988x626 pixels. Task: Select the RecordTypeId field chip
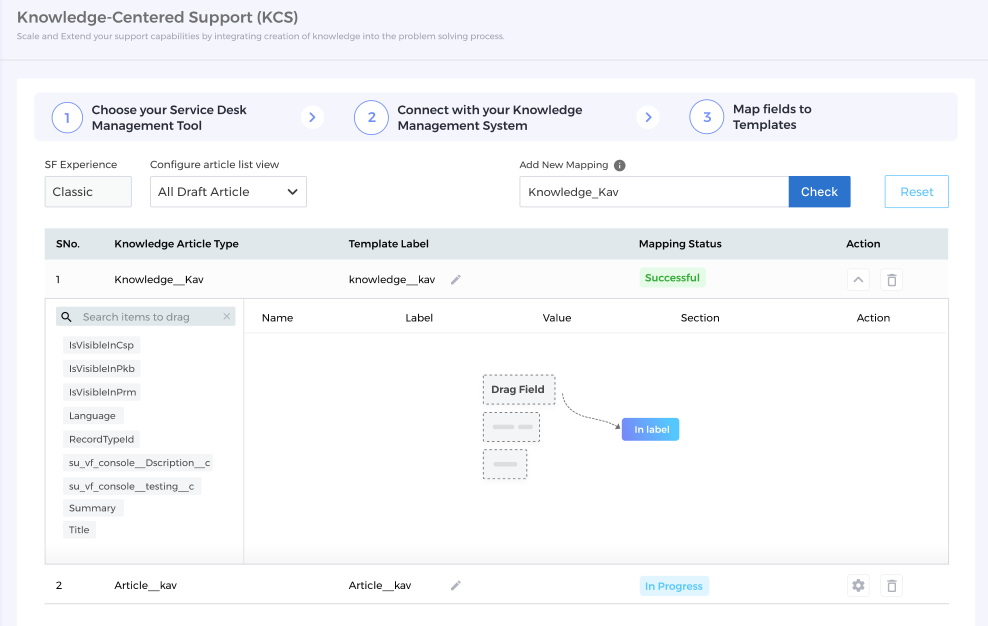tap(101, 439)
